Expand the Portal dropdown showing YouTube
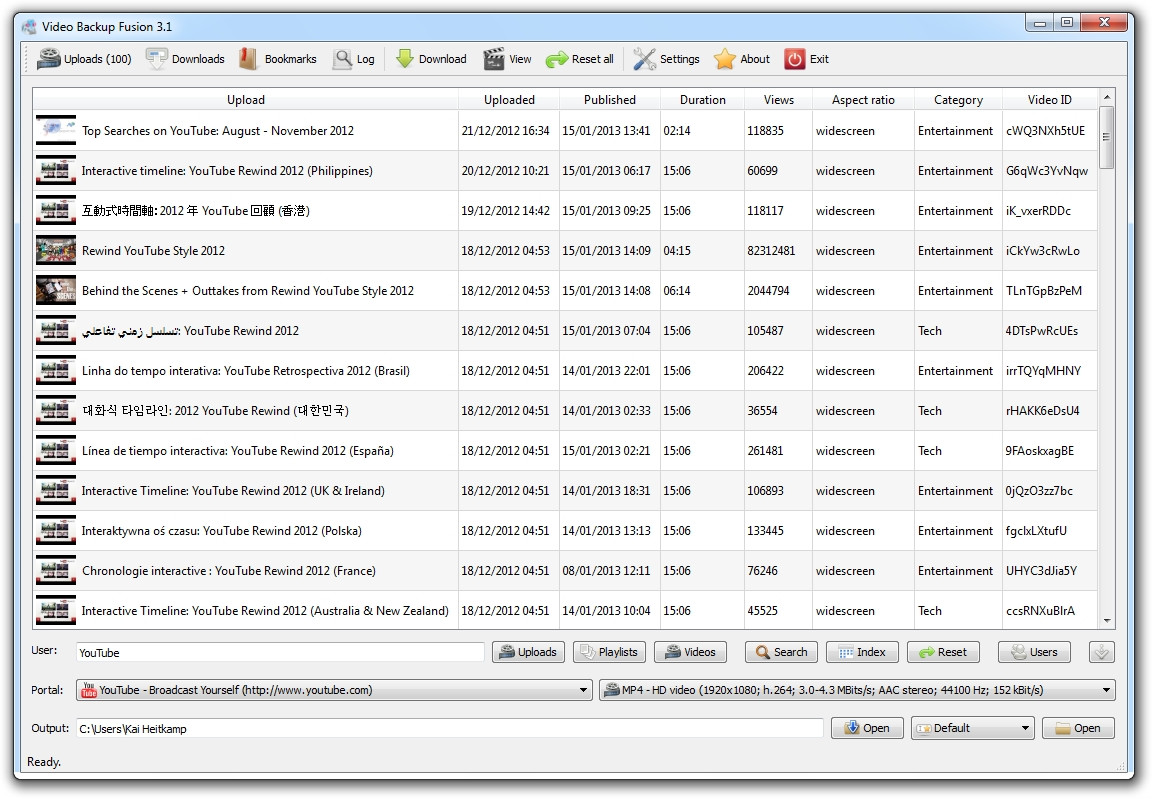This screenshot has height=799, width=1153. click(x=335, y=690)
